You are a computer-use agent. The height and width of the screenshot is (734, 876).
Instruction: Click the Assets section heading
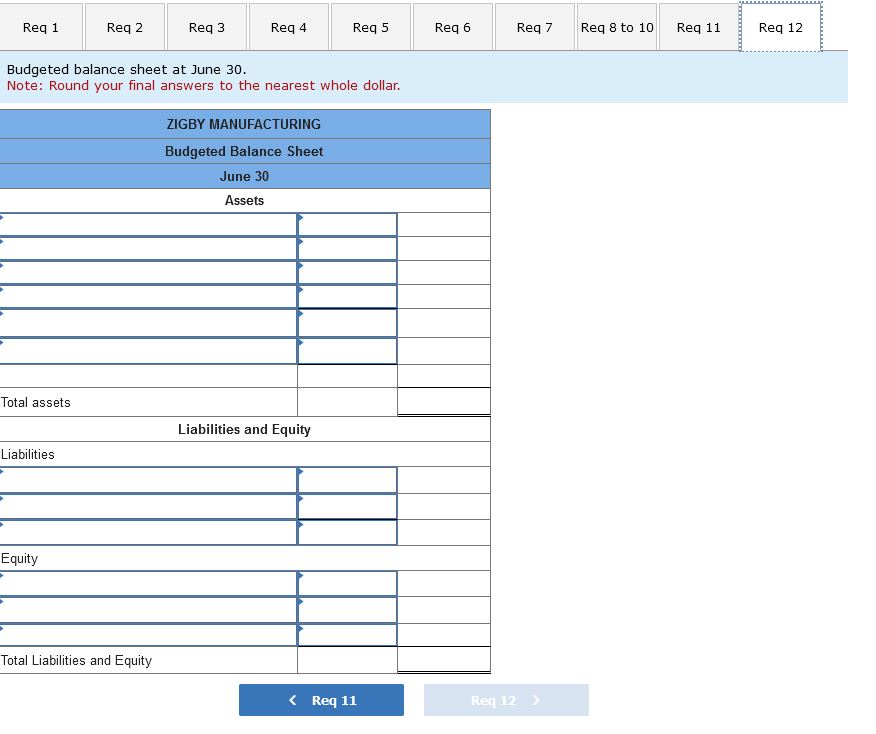click(x=244, y=201)
